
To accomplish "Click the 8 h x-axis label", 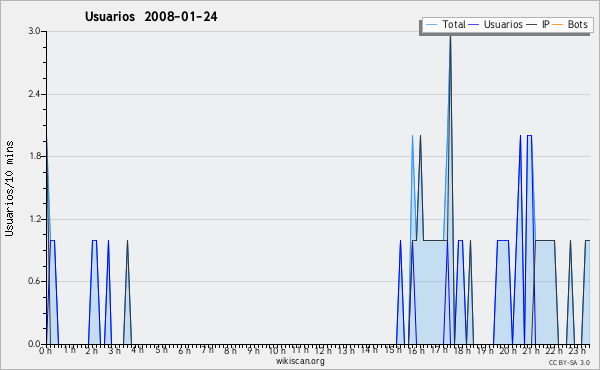I will point(230,350).
